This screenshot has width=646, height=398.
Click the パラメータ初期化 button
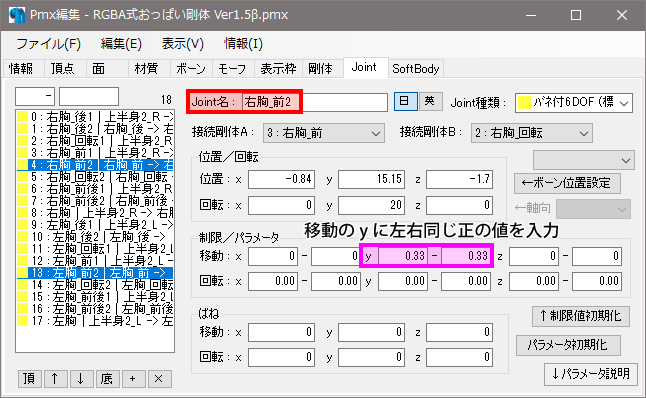568,345
